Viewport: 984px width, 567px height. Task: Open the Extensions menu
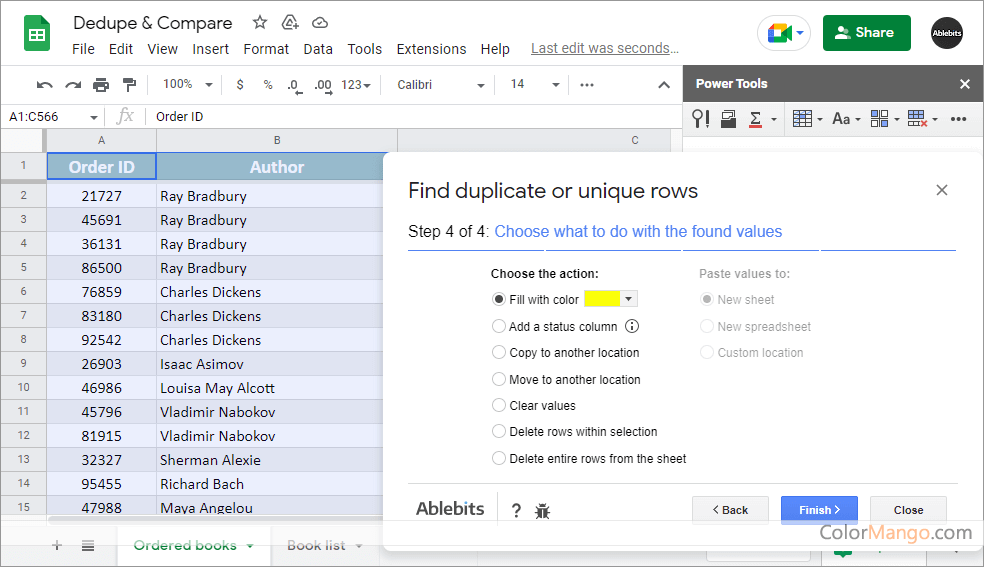431,49
